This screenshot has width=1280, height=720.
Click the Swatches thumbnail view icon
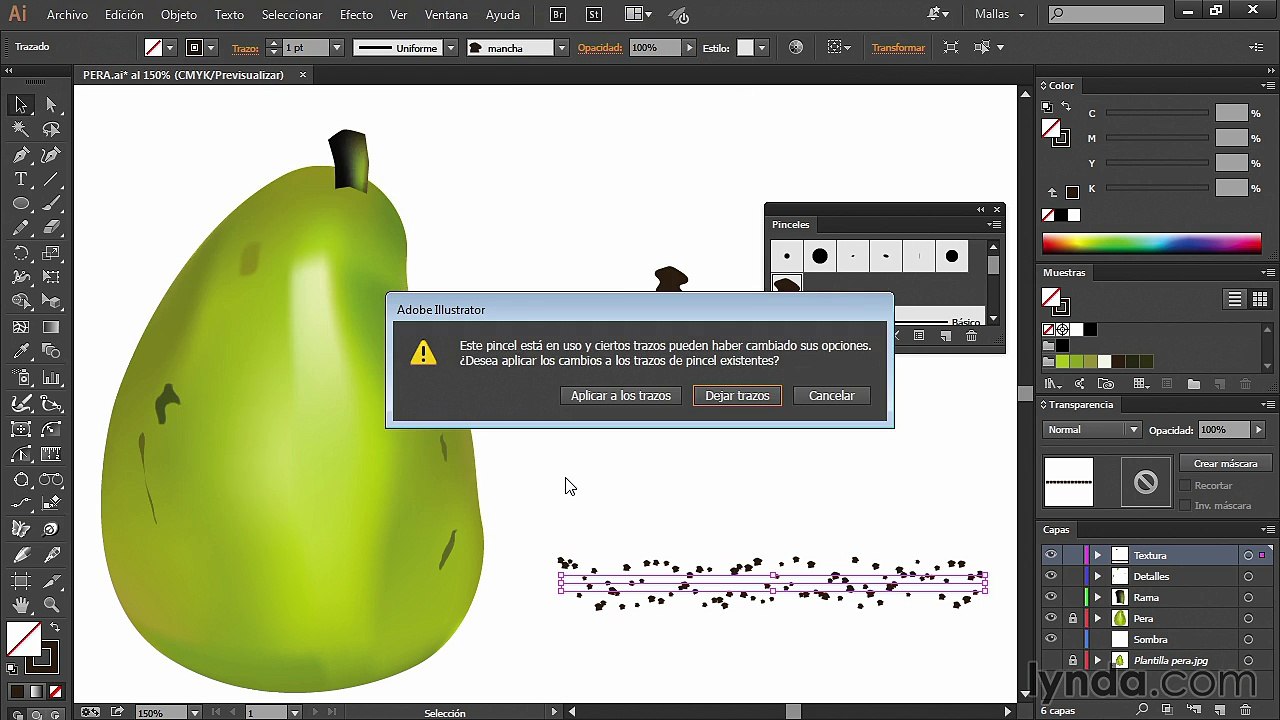(x=1259, y=300)
